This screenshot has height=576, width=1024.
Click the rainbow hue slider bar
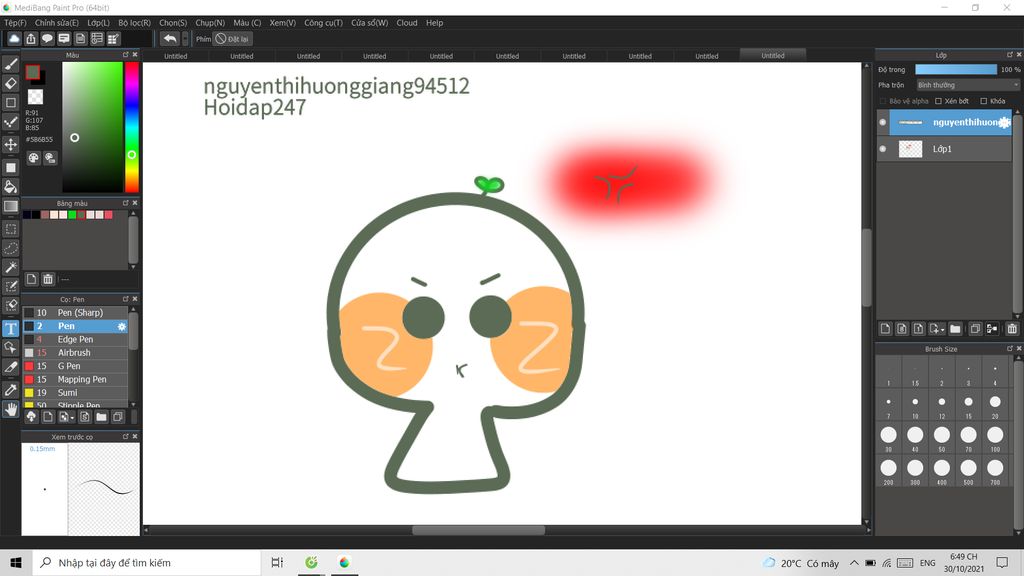coord(132,127)
